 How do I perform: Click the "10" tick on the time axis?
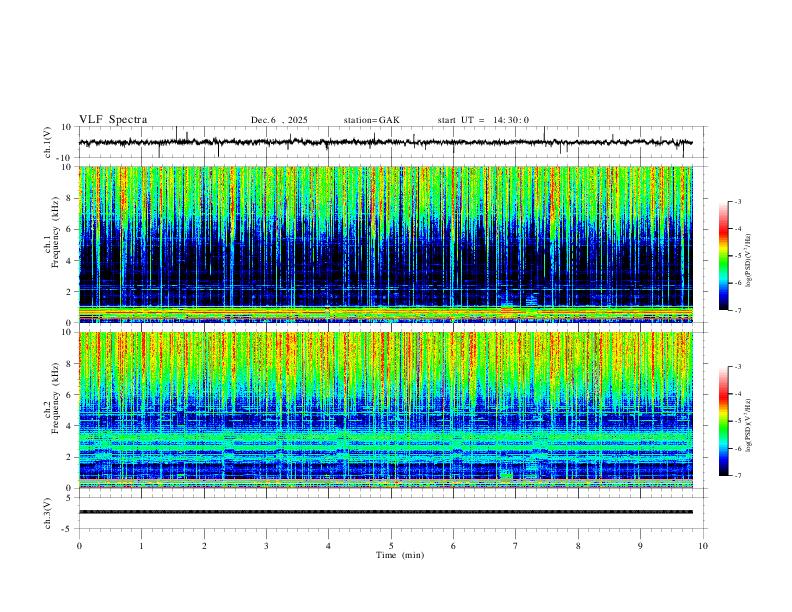(703, 546)
